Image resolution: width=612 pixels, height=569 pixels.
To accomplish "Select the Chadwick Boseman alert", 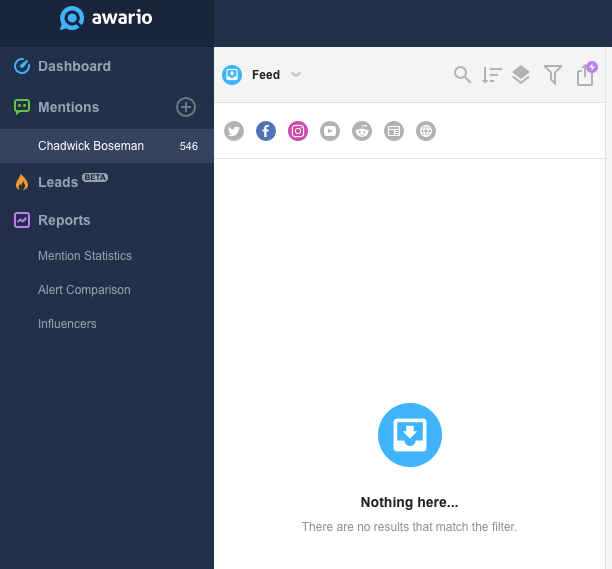I will point(107,146).
